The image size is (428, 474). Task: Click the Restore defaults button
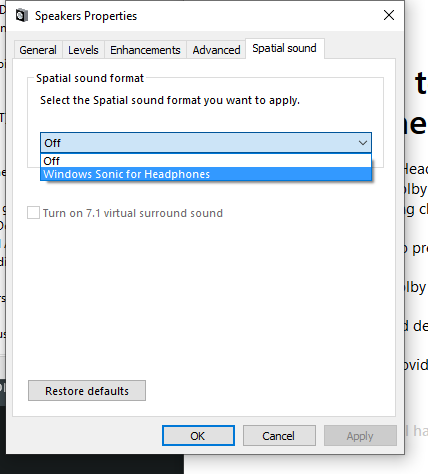tap(87, 391)
